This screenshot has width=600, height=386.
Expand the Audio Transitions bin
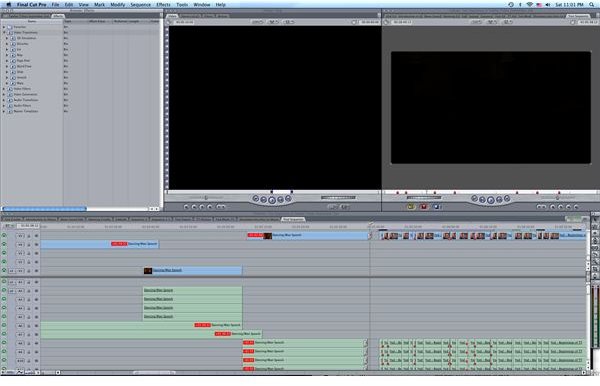pos(4,100)
